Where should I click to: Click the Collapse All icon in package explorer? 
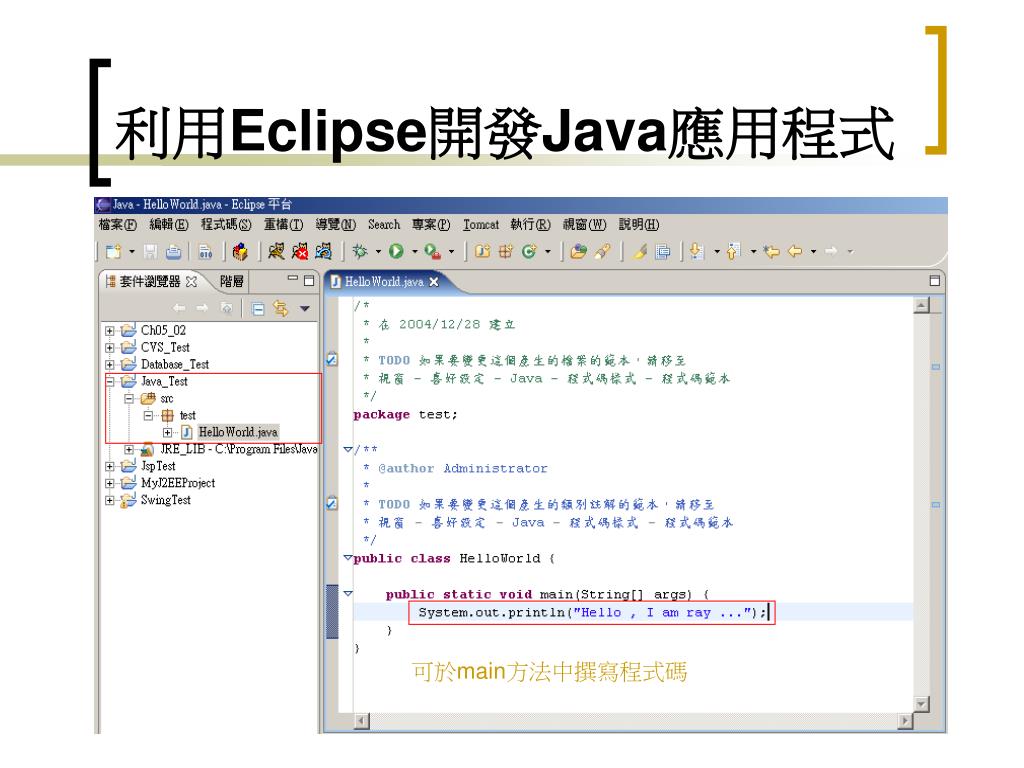[x=258, y=308]
